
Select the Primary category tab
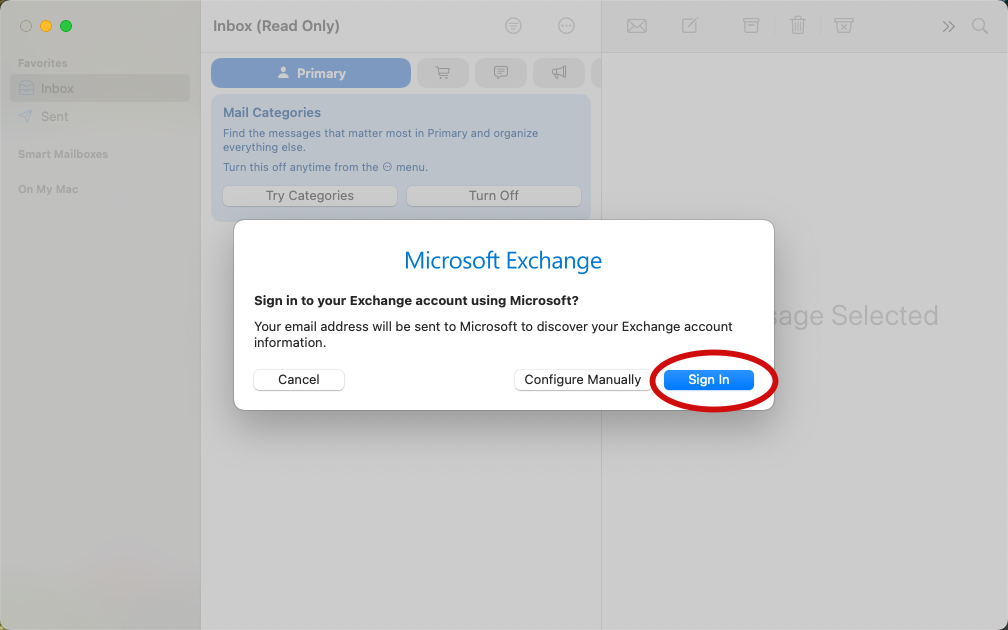(x=311, y=73)
